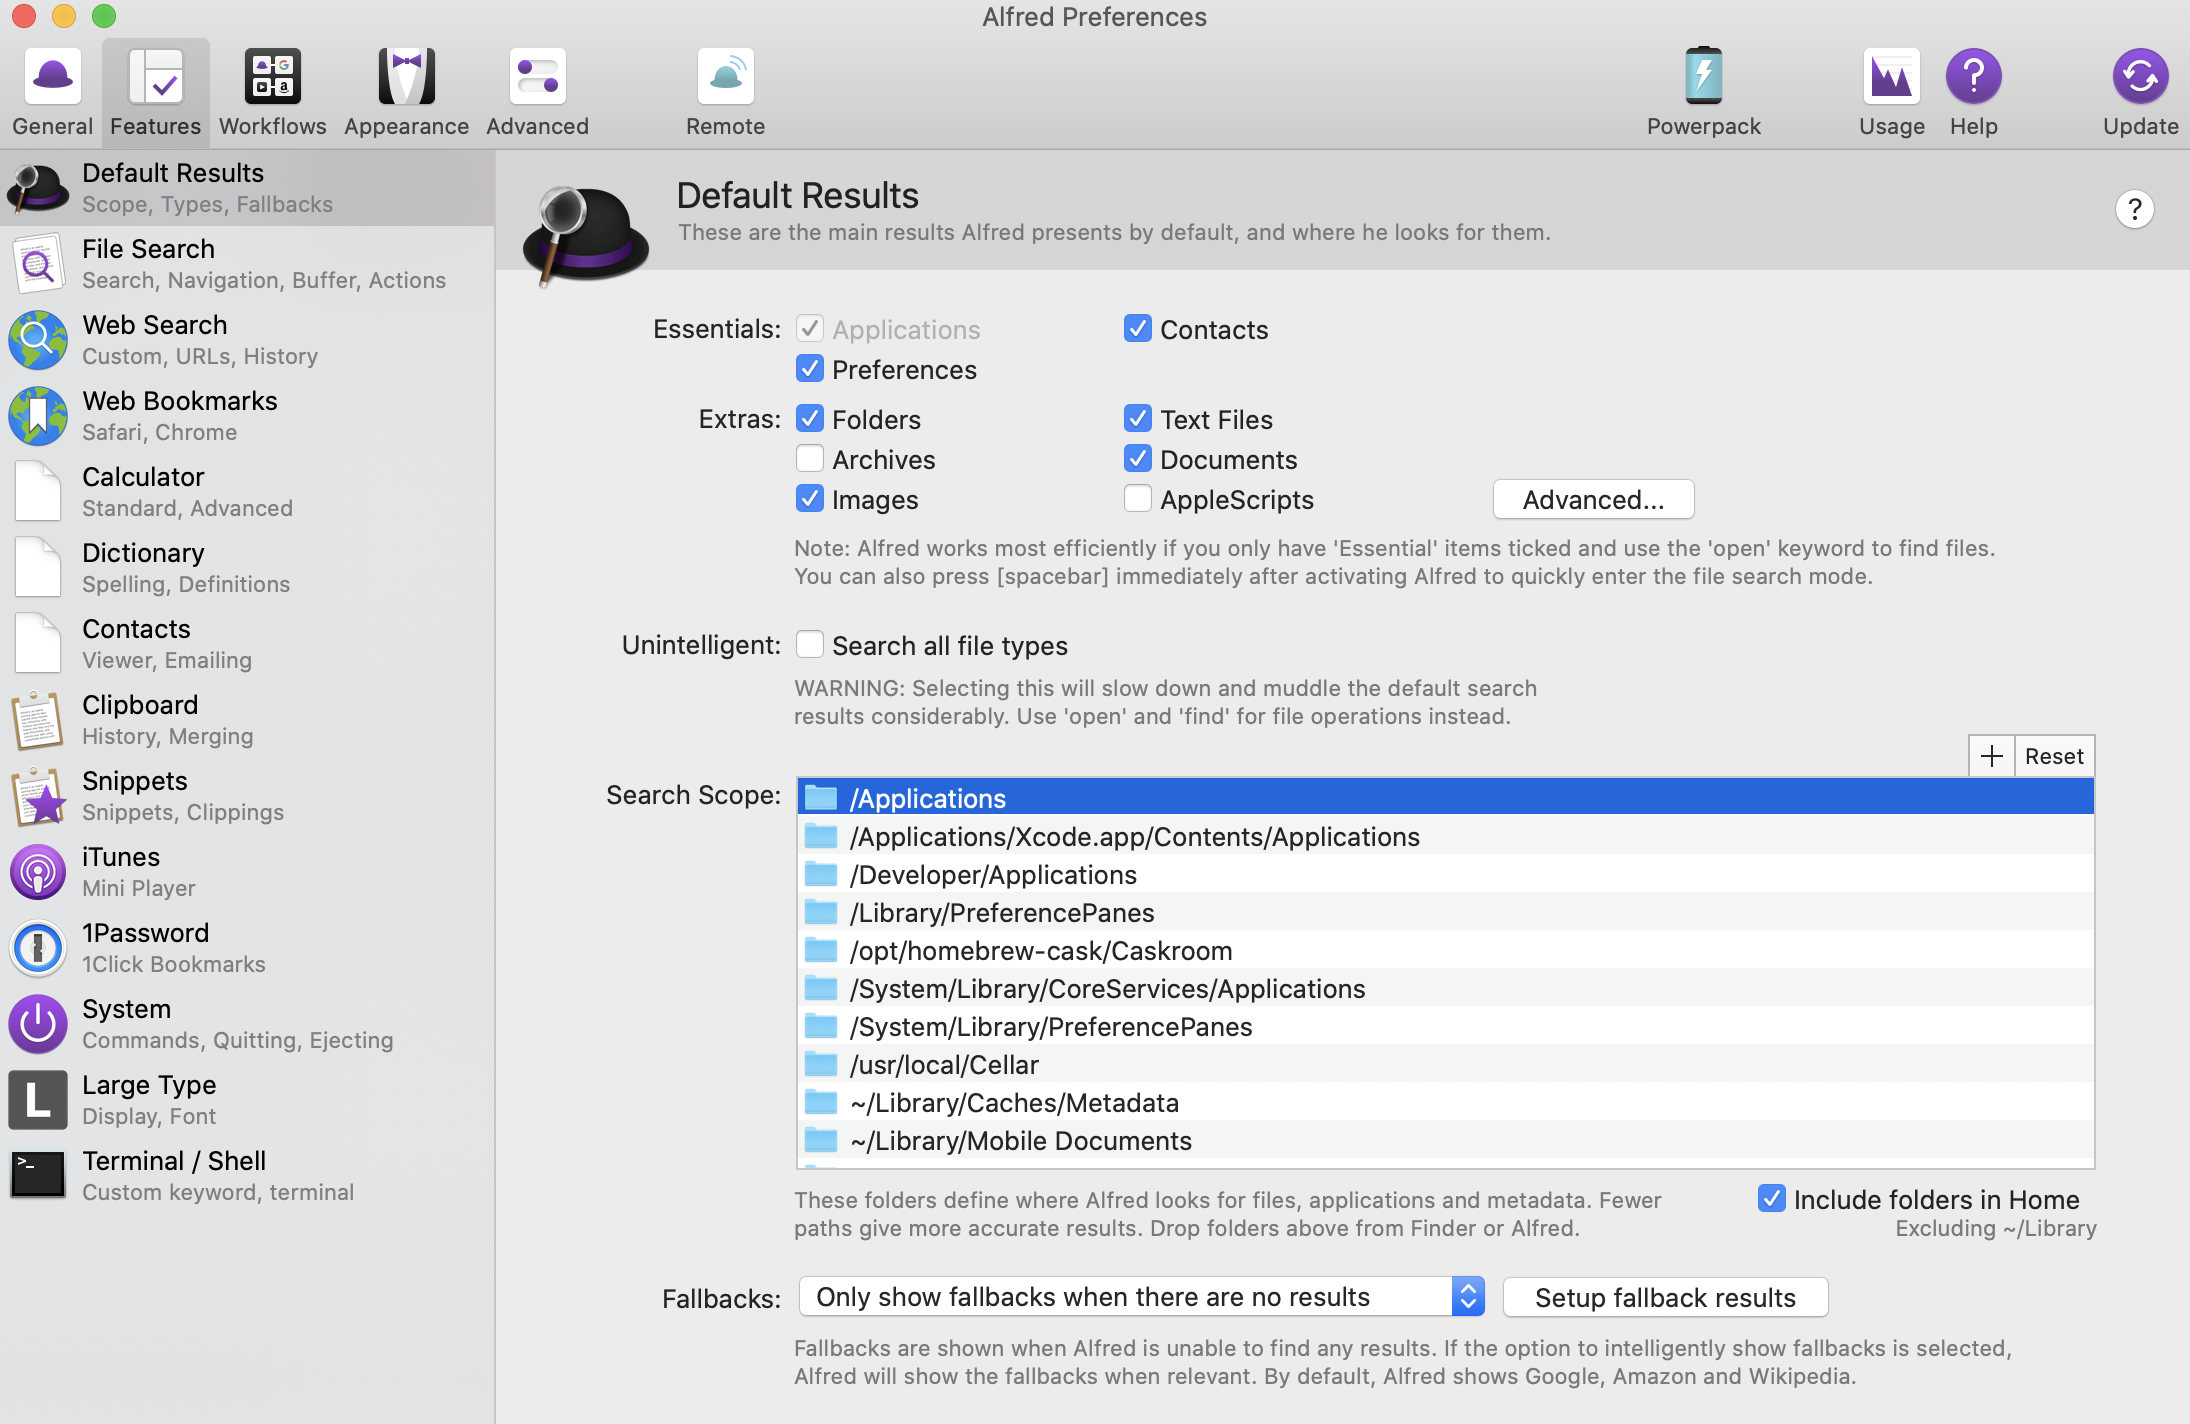Disable Include folders in Home
The height and width of the screenshot is (1424, 2190).
(x=1771, y=1198)
